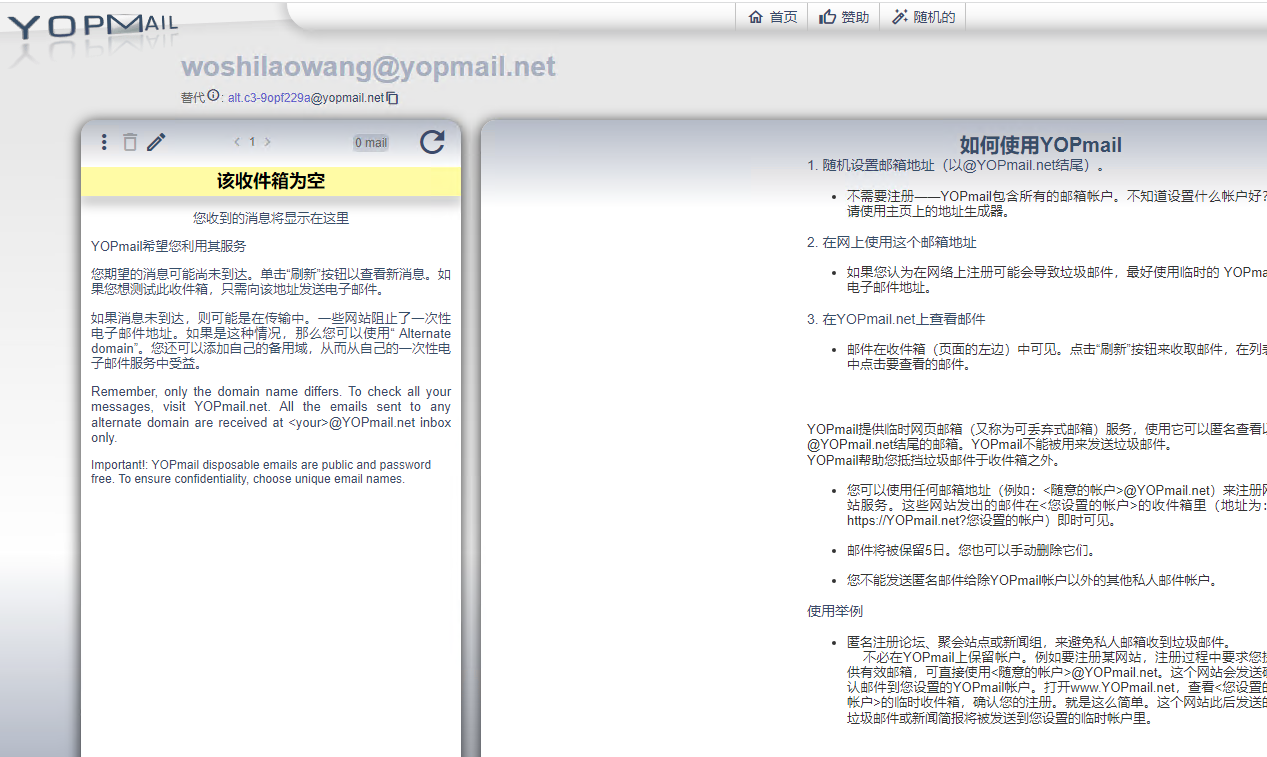Image resolution: width=1267 pixels, height=757 pixels.
Task: Open the 随机的 random address tab
Action: pos(923,17)
